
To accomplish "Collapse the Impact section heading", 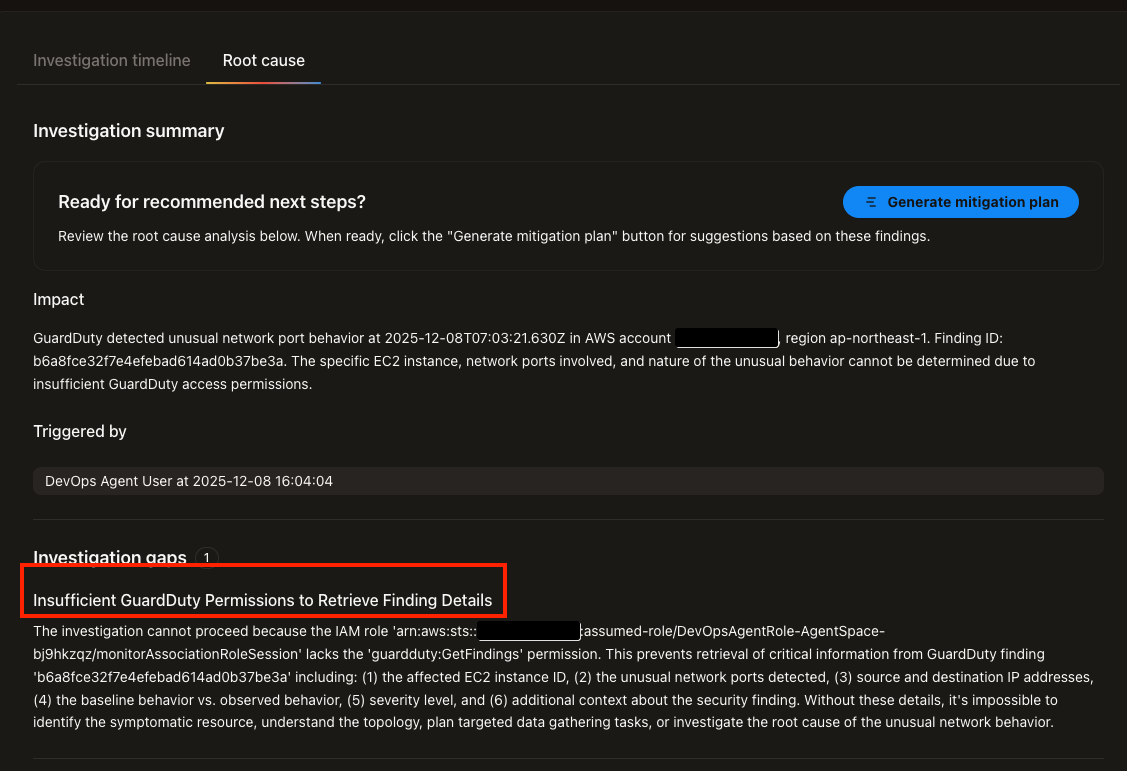I will pos(58,299).
